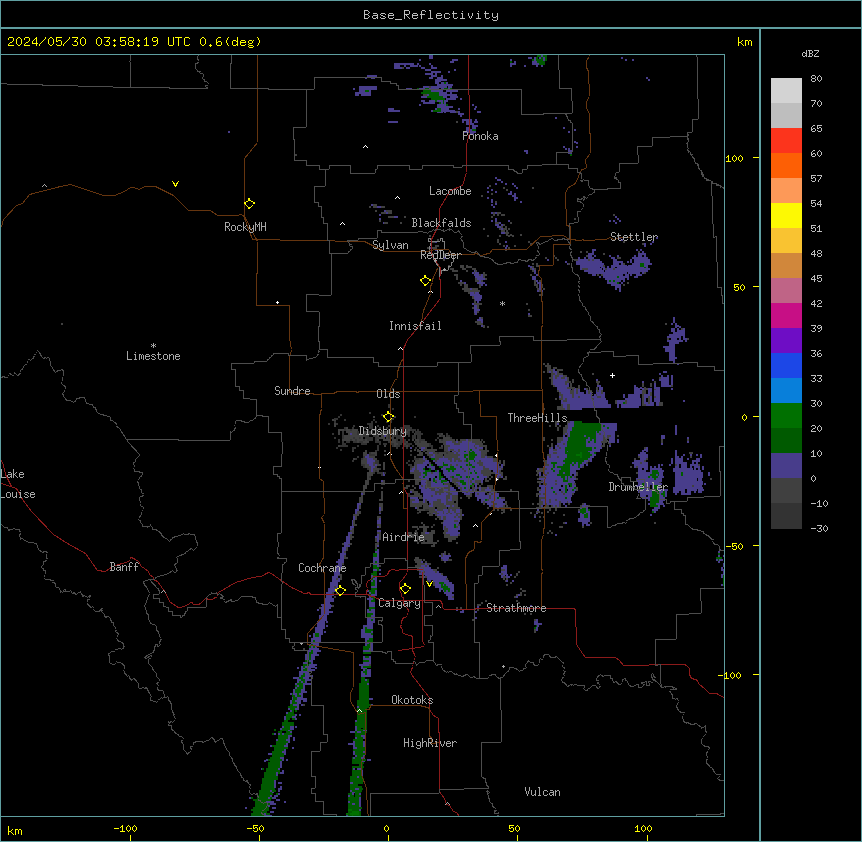Click the Lake Louise label
862x842 pixels.
18,484
